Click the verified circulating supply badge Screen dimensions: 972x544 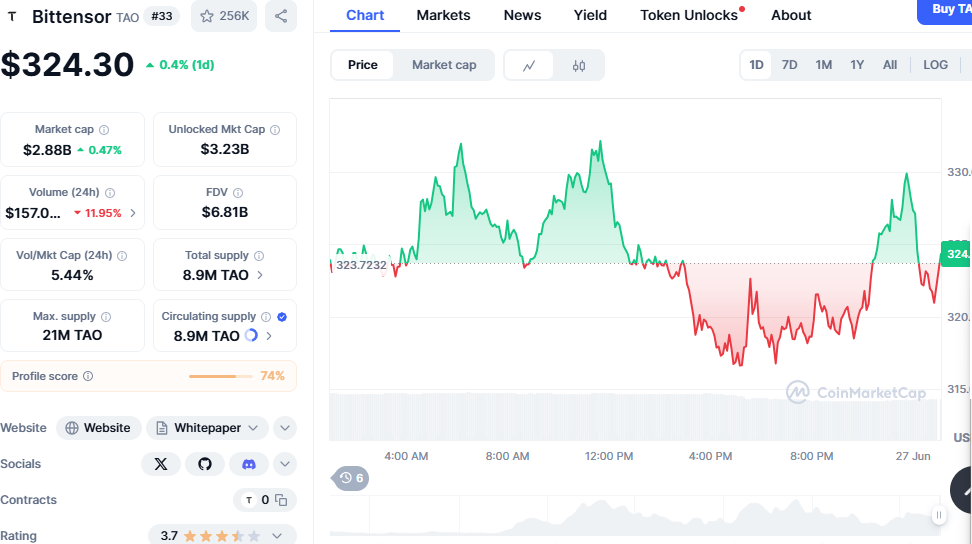282,317
